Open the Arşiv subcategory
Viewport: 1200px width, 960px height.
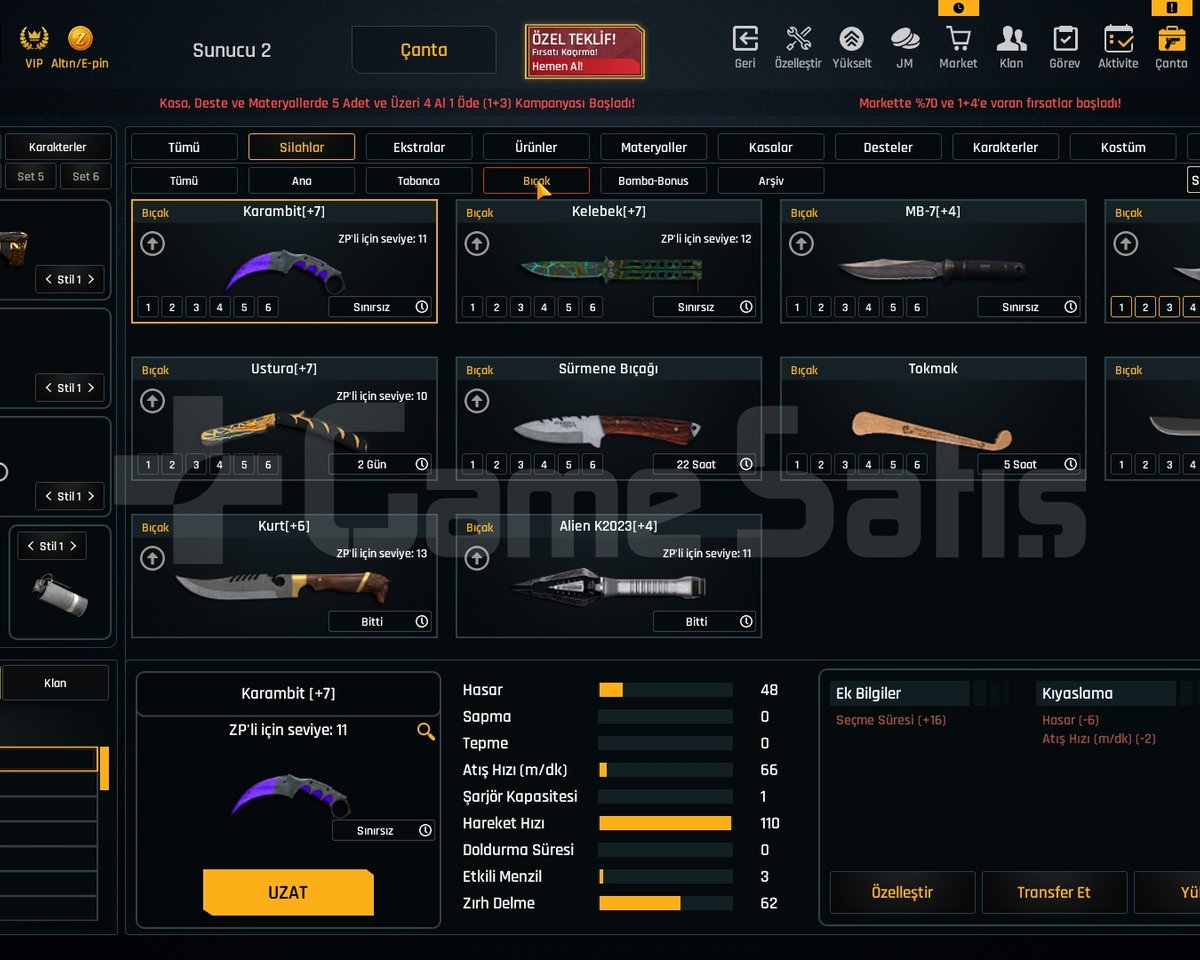771,181
